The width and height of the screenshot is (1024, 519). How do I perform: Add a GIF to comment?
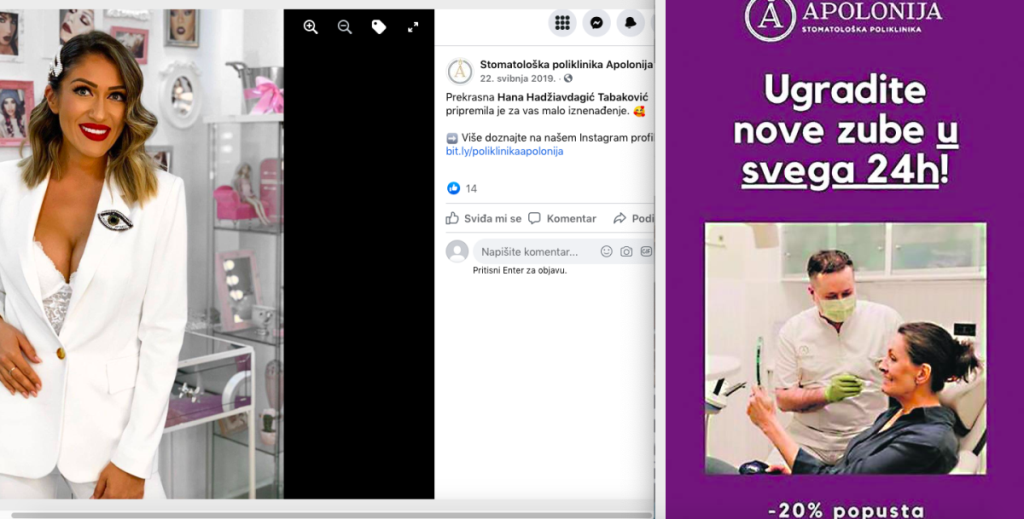(x=646, y=251)
